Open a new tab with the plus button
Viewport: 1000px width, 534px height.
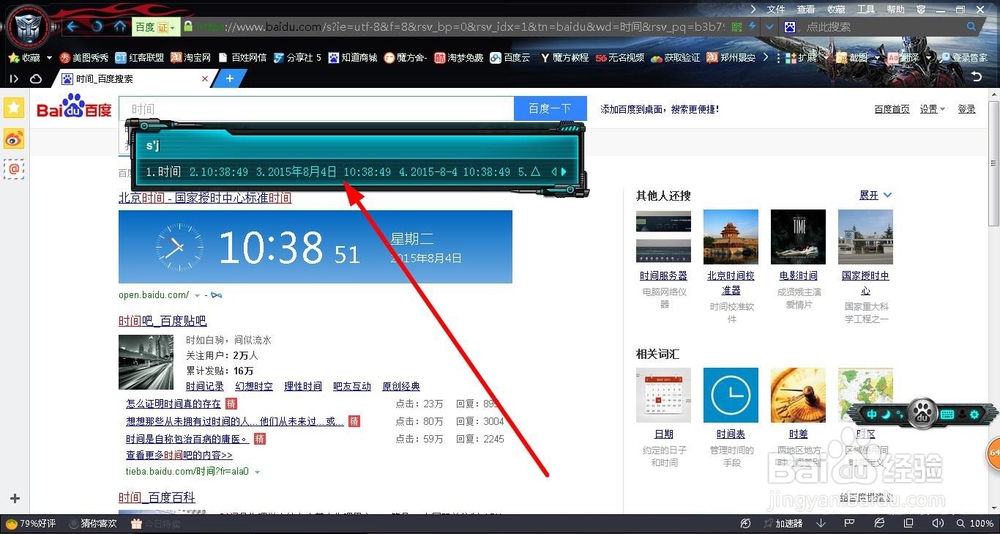[230, 78]
